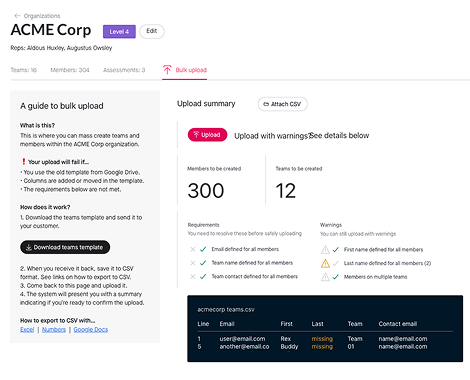Click the missing last name on line 5

pos(322,347)
